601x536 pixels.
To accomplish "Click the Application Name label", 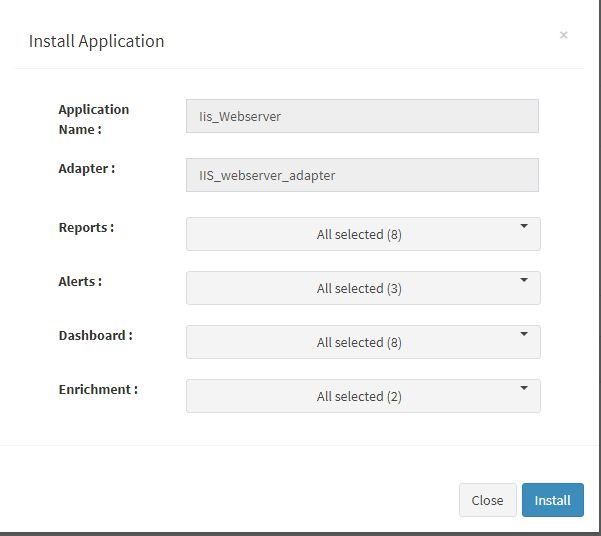I will 94,119.
